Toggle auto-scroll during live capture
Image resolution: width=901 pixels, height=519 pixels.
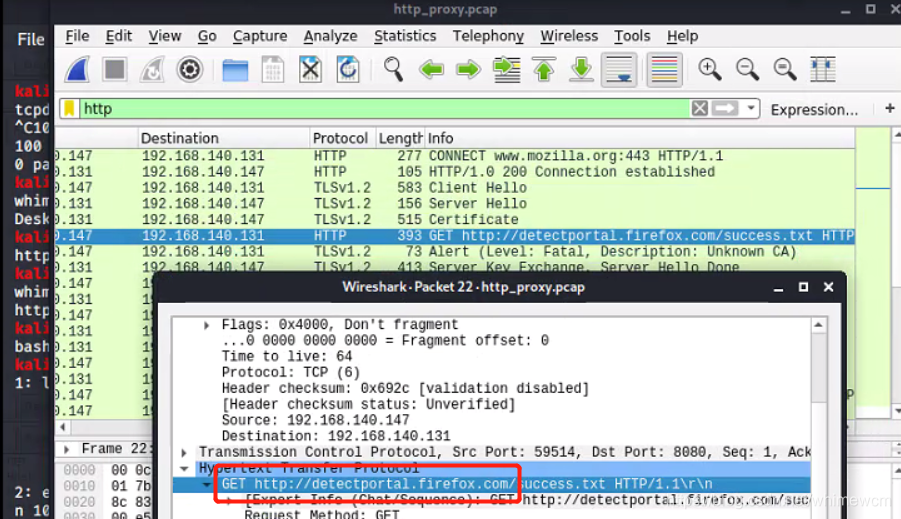click(619, 70)
